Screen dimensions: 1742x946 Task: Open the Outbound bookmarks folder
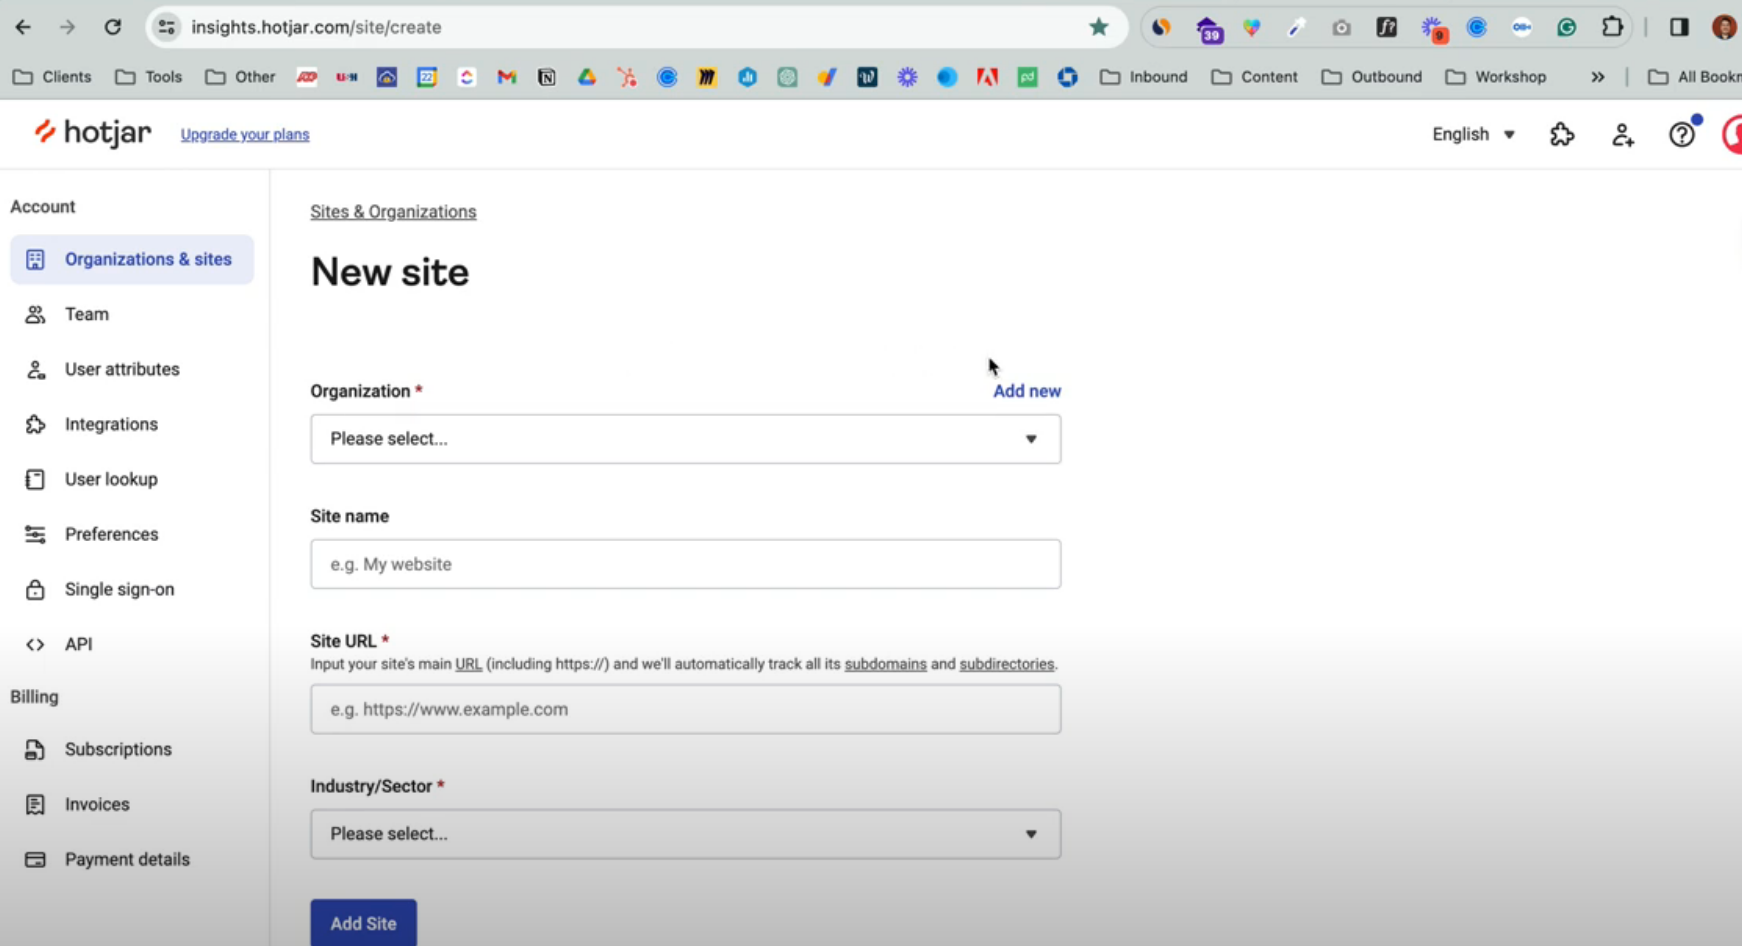pos(1372,77)
